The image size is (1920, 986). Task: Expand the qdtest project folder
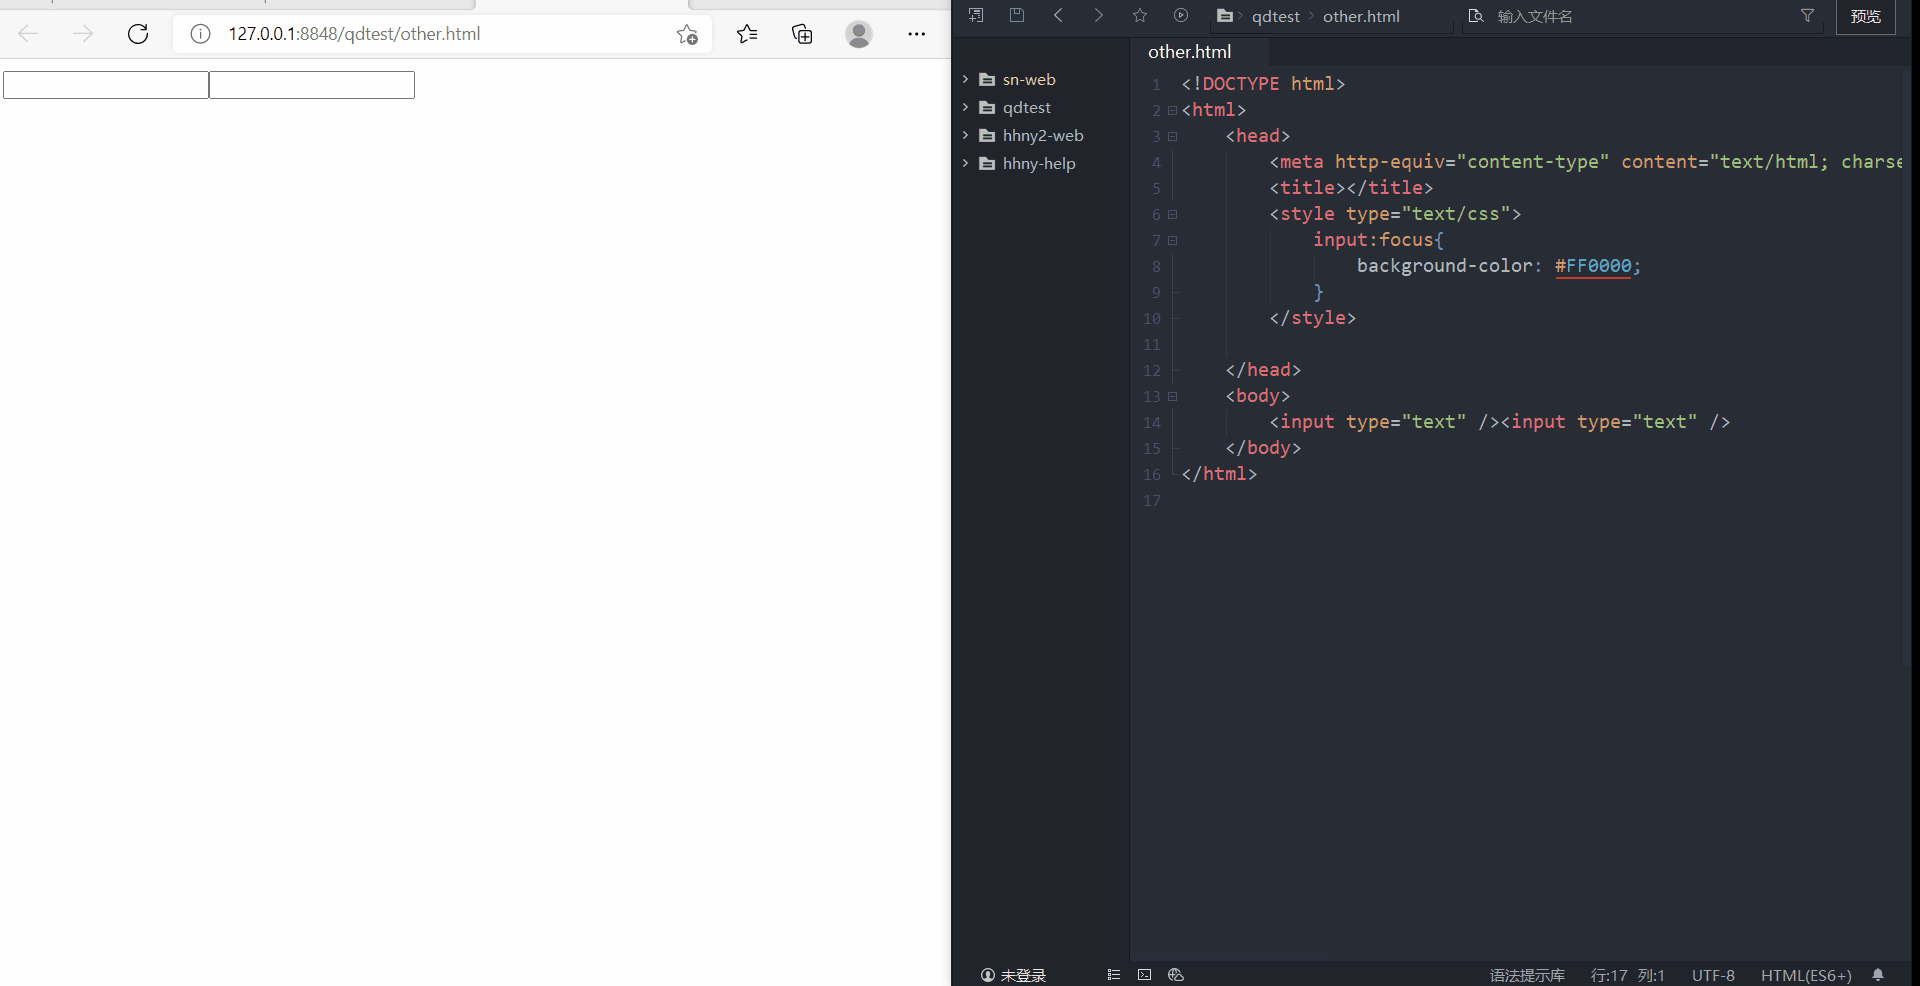click(x=965, y=107)
